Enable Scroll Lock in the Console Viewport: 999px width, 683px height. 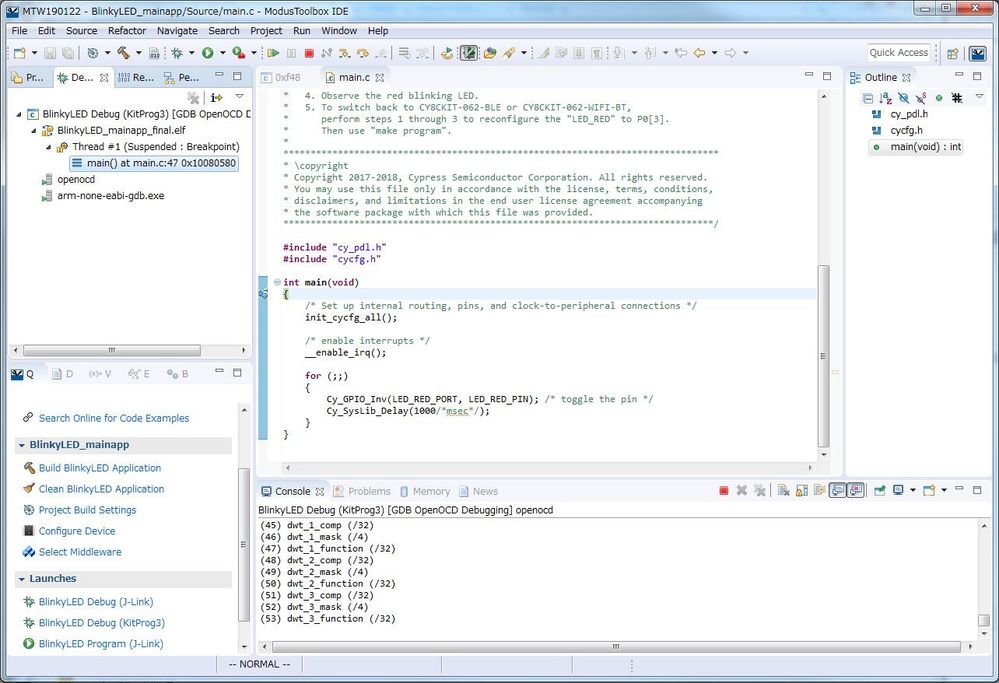pyautogui.click(x=801, y=490)
